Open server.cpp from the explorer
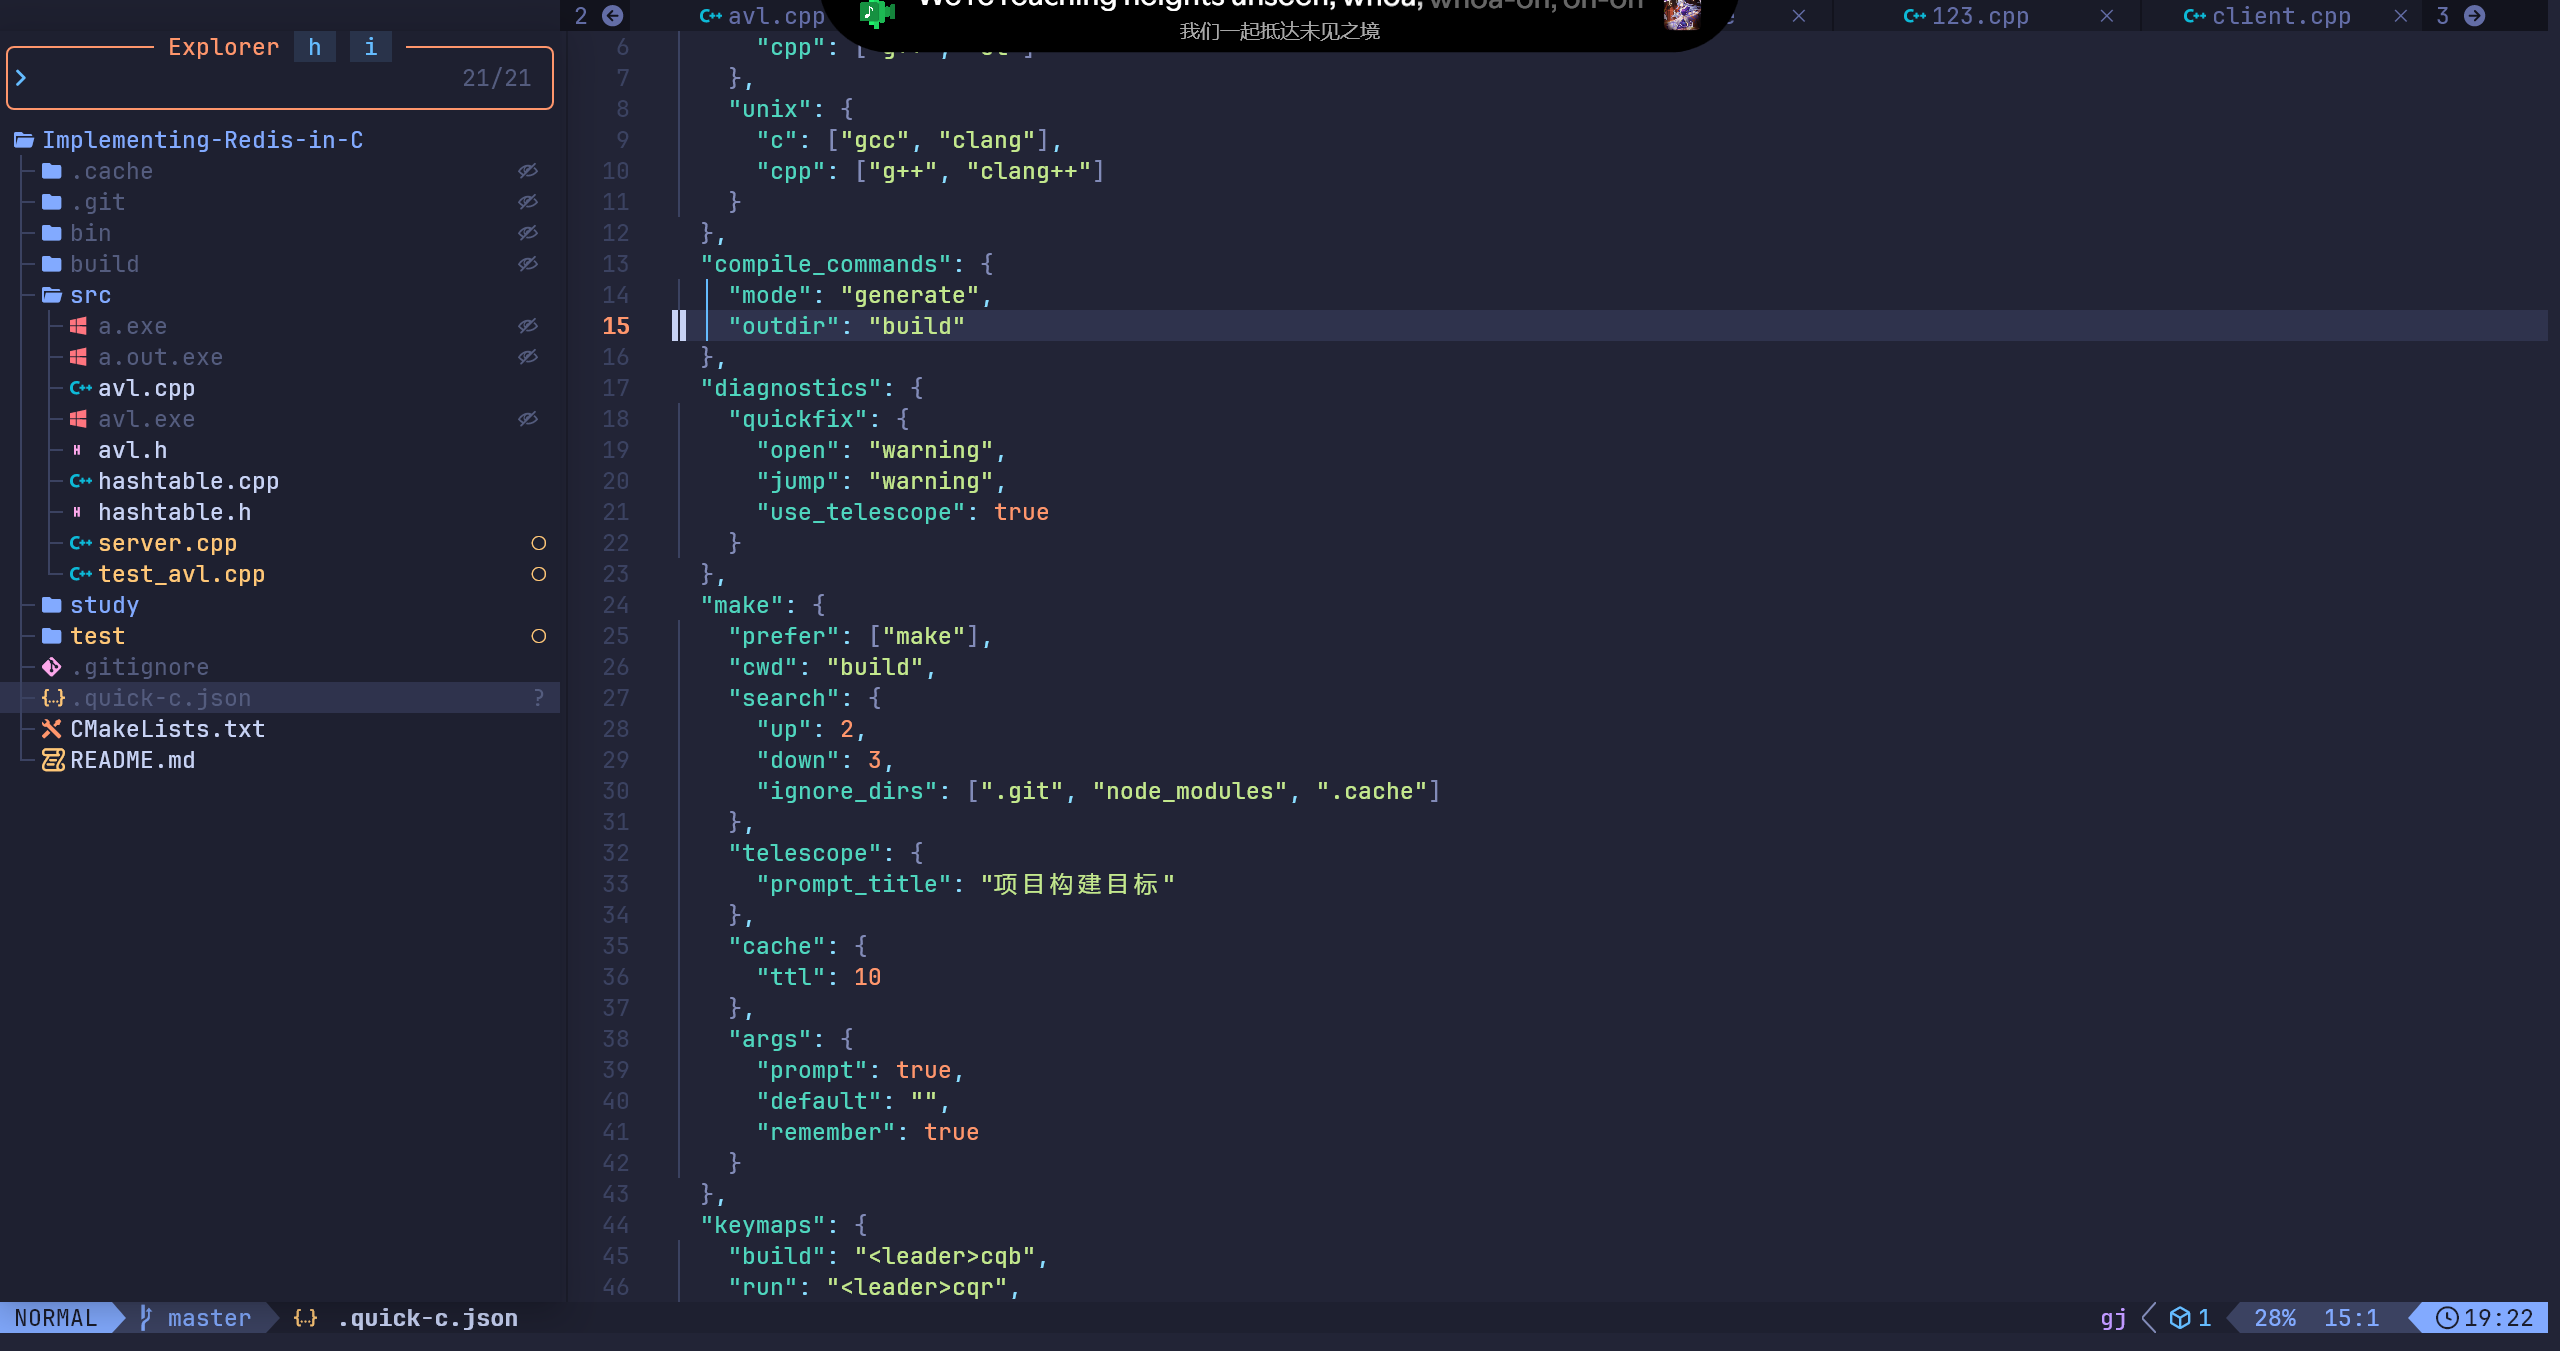2560x1351 pixels. [x=167, y=543]
